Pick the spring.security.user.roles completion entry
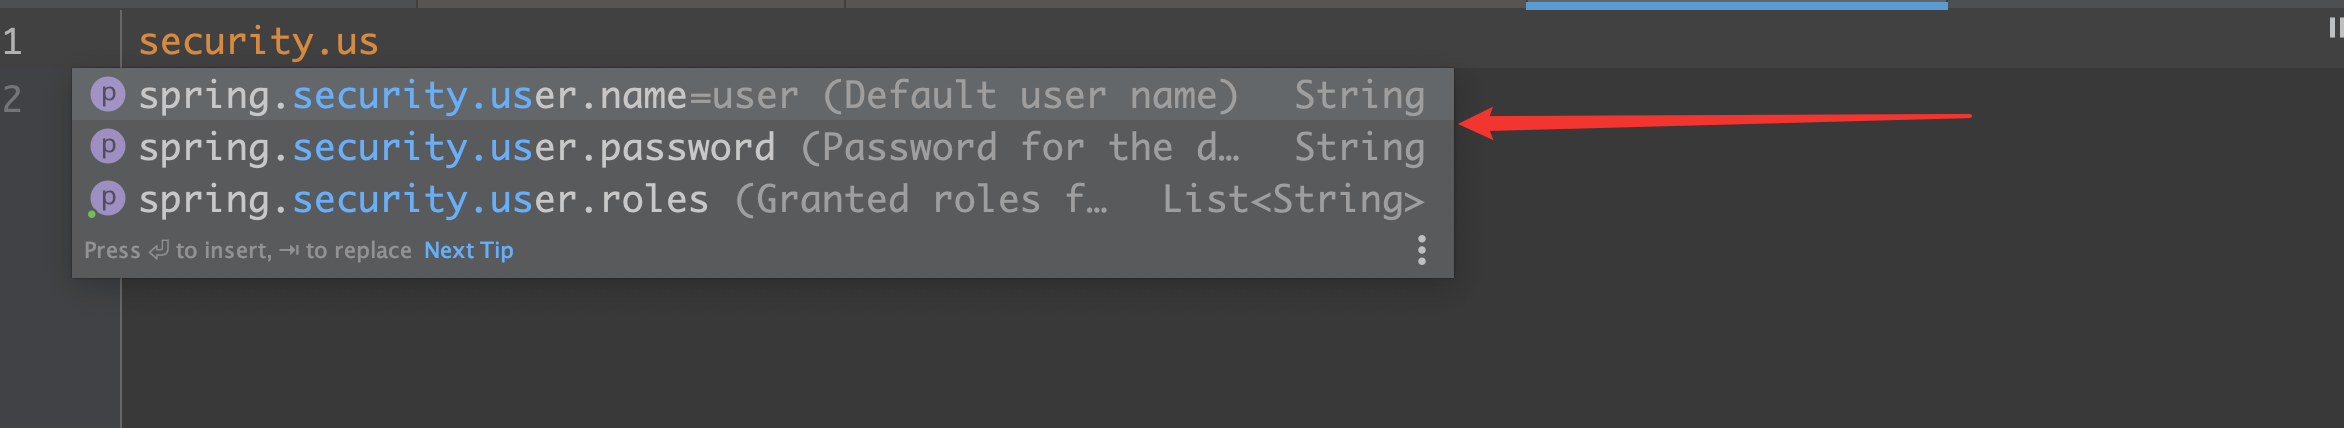 422,200
